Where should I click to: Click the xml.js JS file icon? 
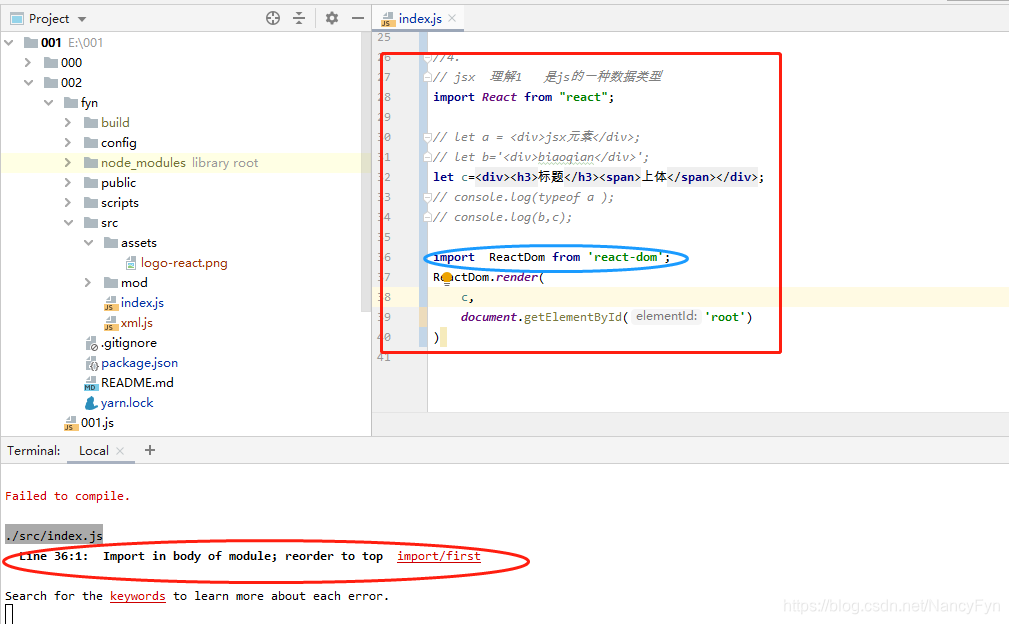tap(111, 323)
